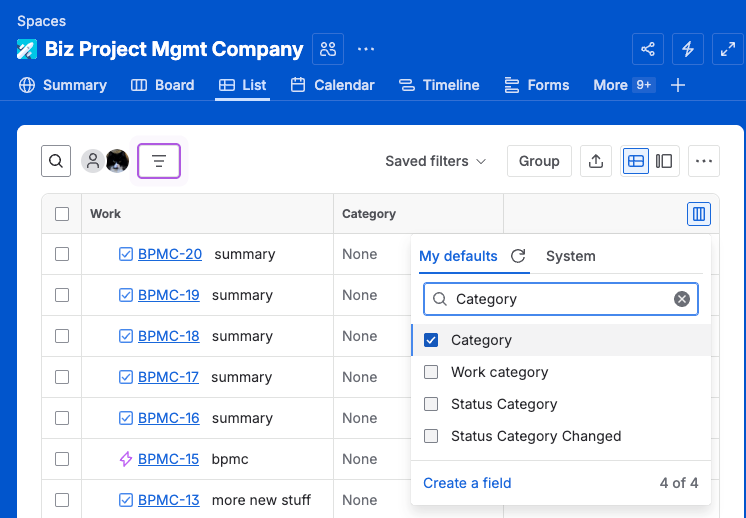Check the Status Category Changed field
This screenshot has width=746, height=518.
431,436
